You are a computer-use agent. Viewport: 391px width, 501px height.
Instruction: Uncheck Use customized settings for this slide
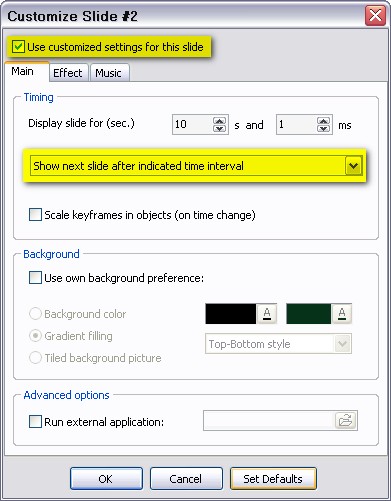(x=18, y=47)
